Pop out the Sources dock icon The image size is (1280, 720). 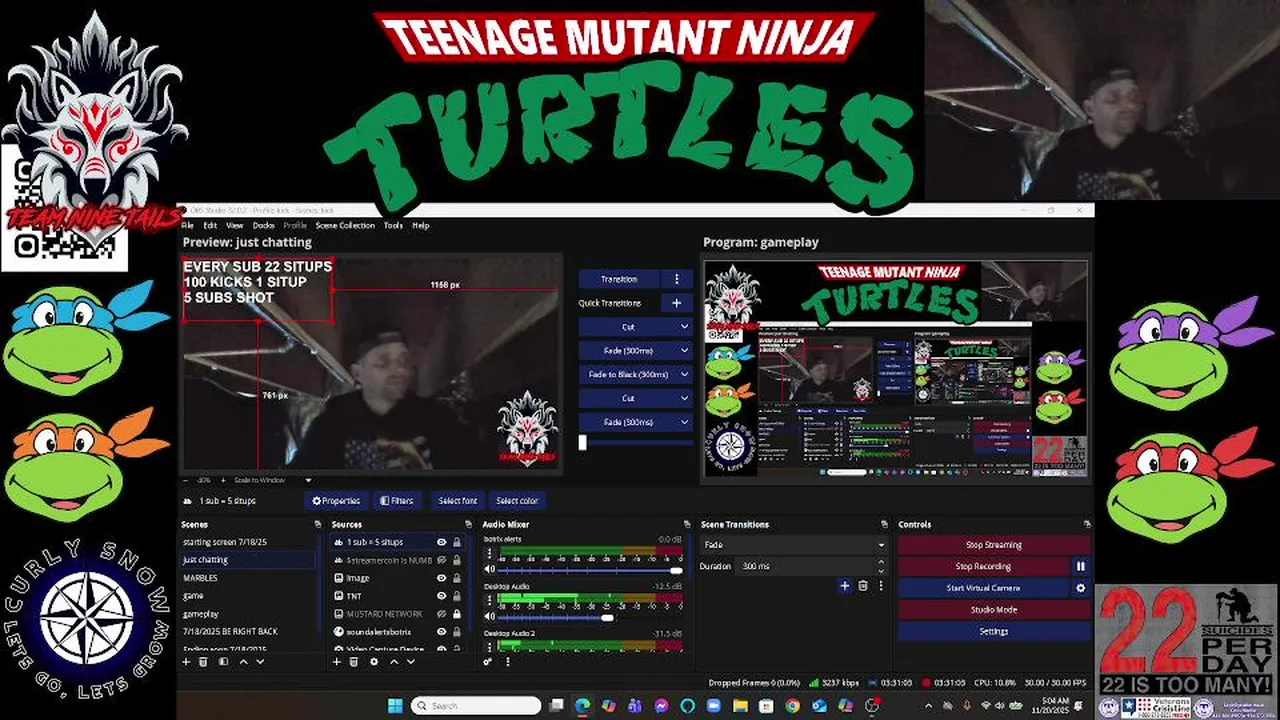pos(468,524)
